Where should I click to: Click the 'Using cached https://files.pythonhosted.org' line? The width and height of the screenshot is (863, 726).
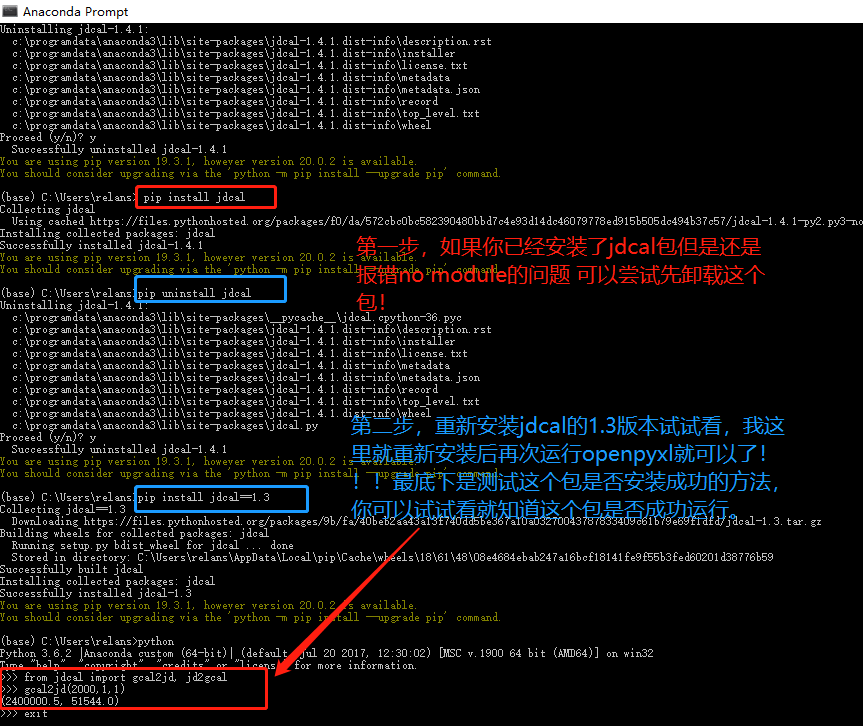(x=437, y=221)
